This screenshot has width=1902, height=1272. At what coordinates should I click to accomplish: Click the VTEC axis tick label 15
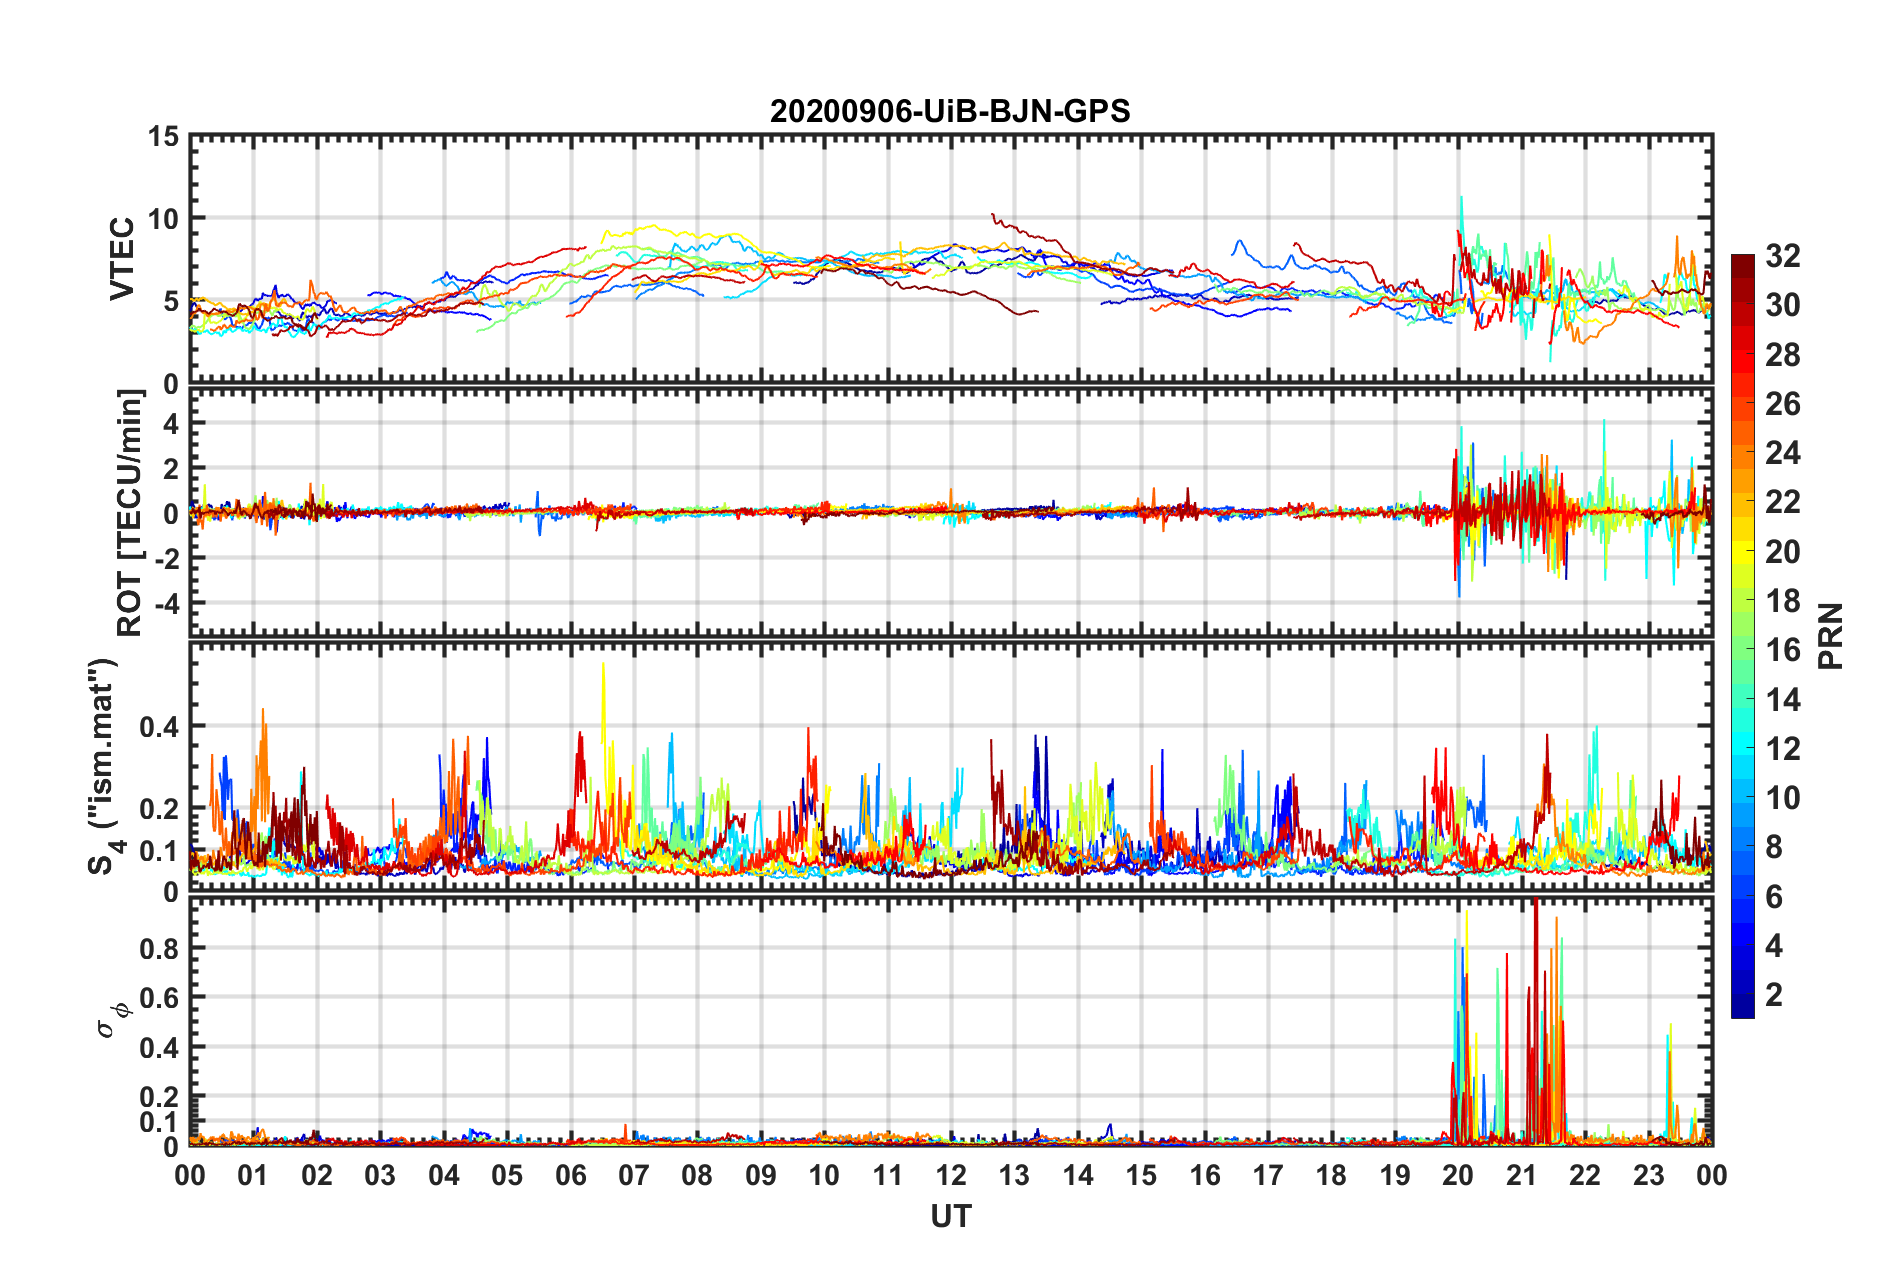click(x=164, y=136)
